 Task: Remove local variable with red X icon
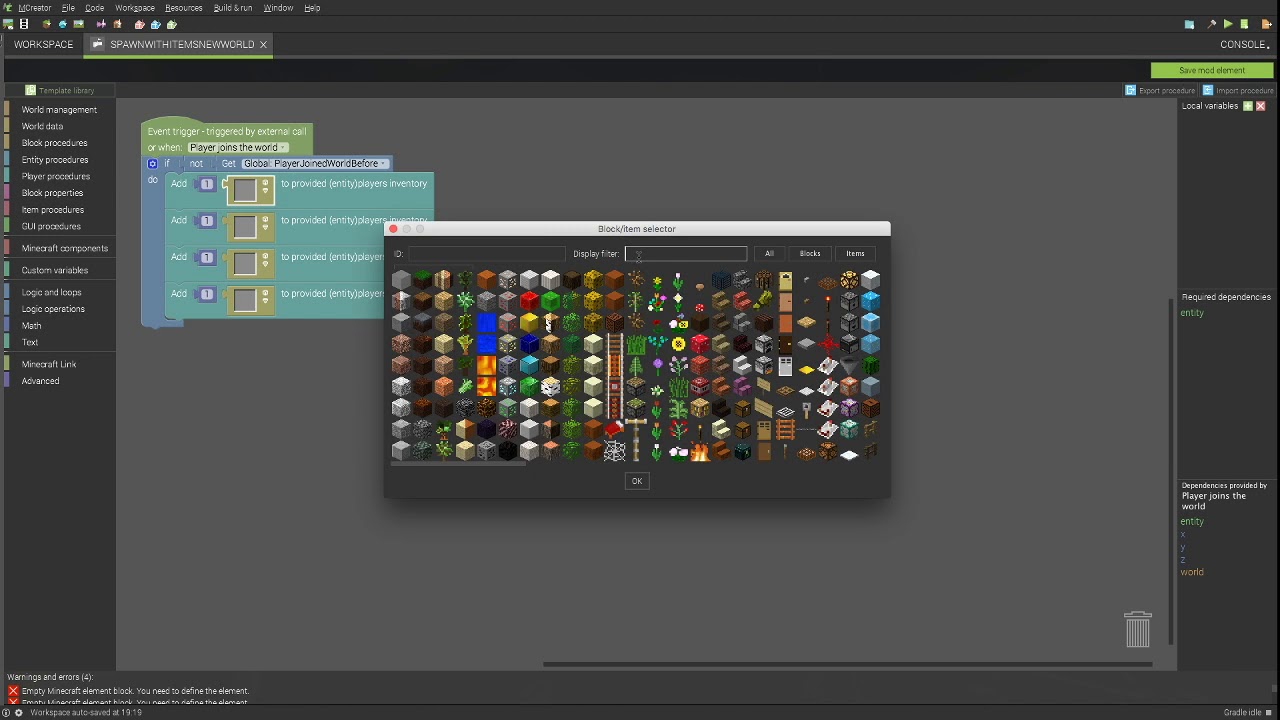pos(1260,106)
